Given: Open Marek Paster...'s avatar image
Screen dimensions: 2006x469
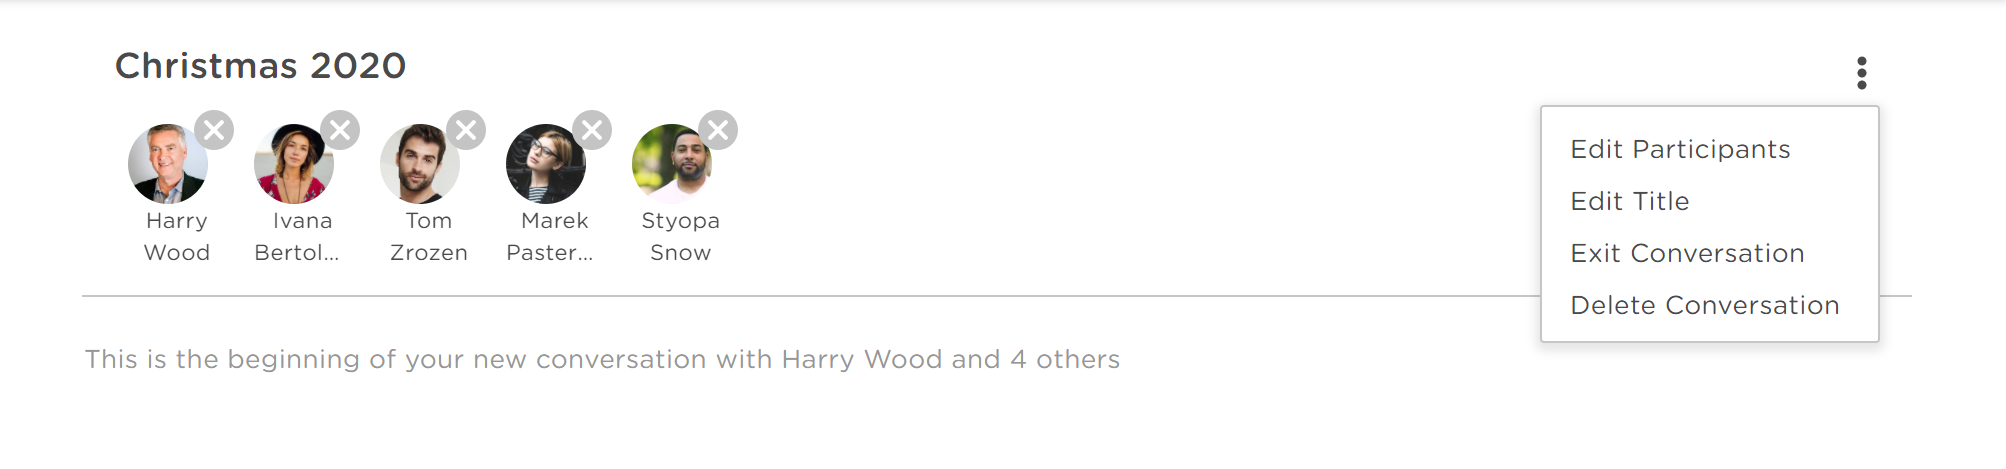Looking at the screenshot, I should click(546, 164).
